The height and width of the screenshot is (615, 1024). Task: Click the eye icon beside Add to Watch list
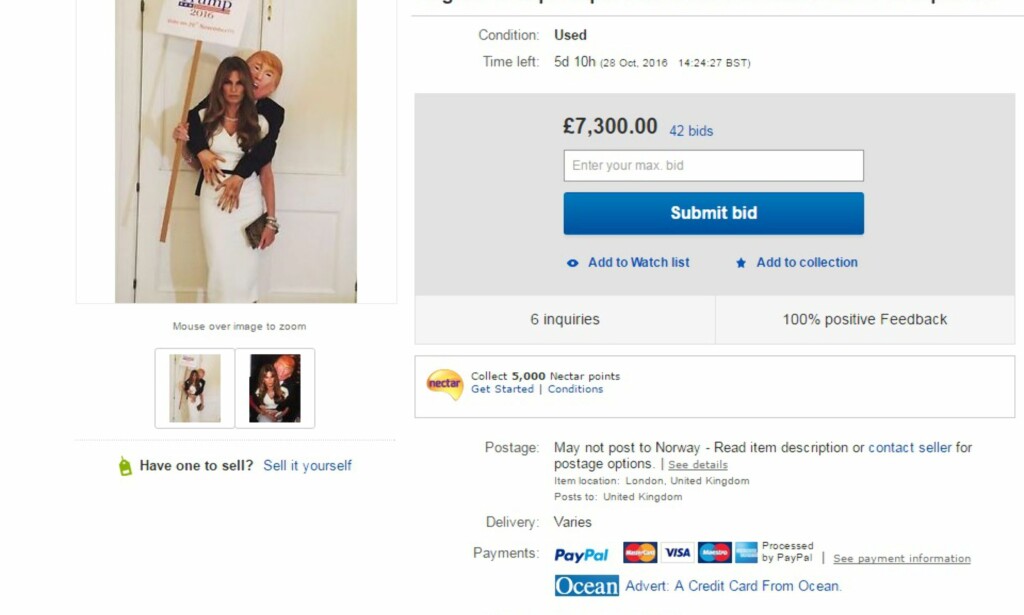[x=572, y=263]
